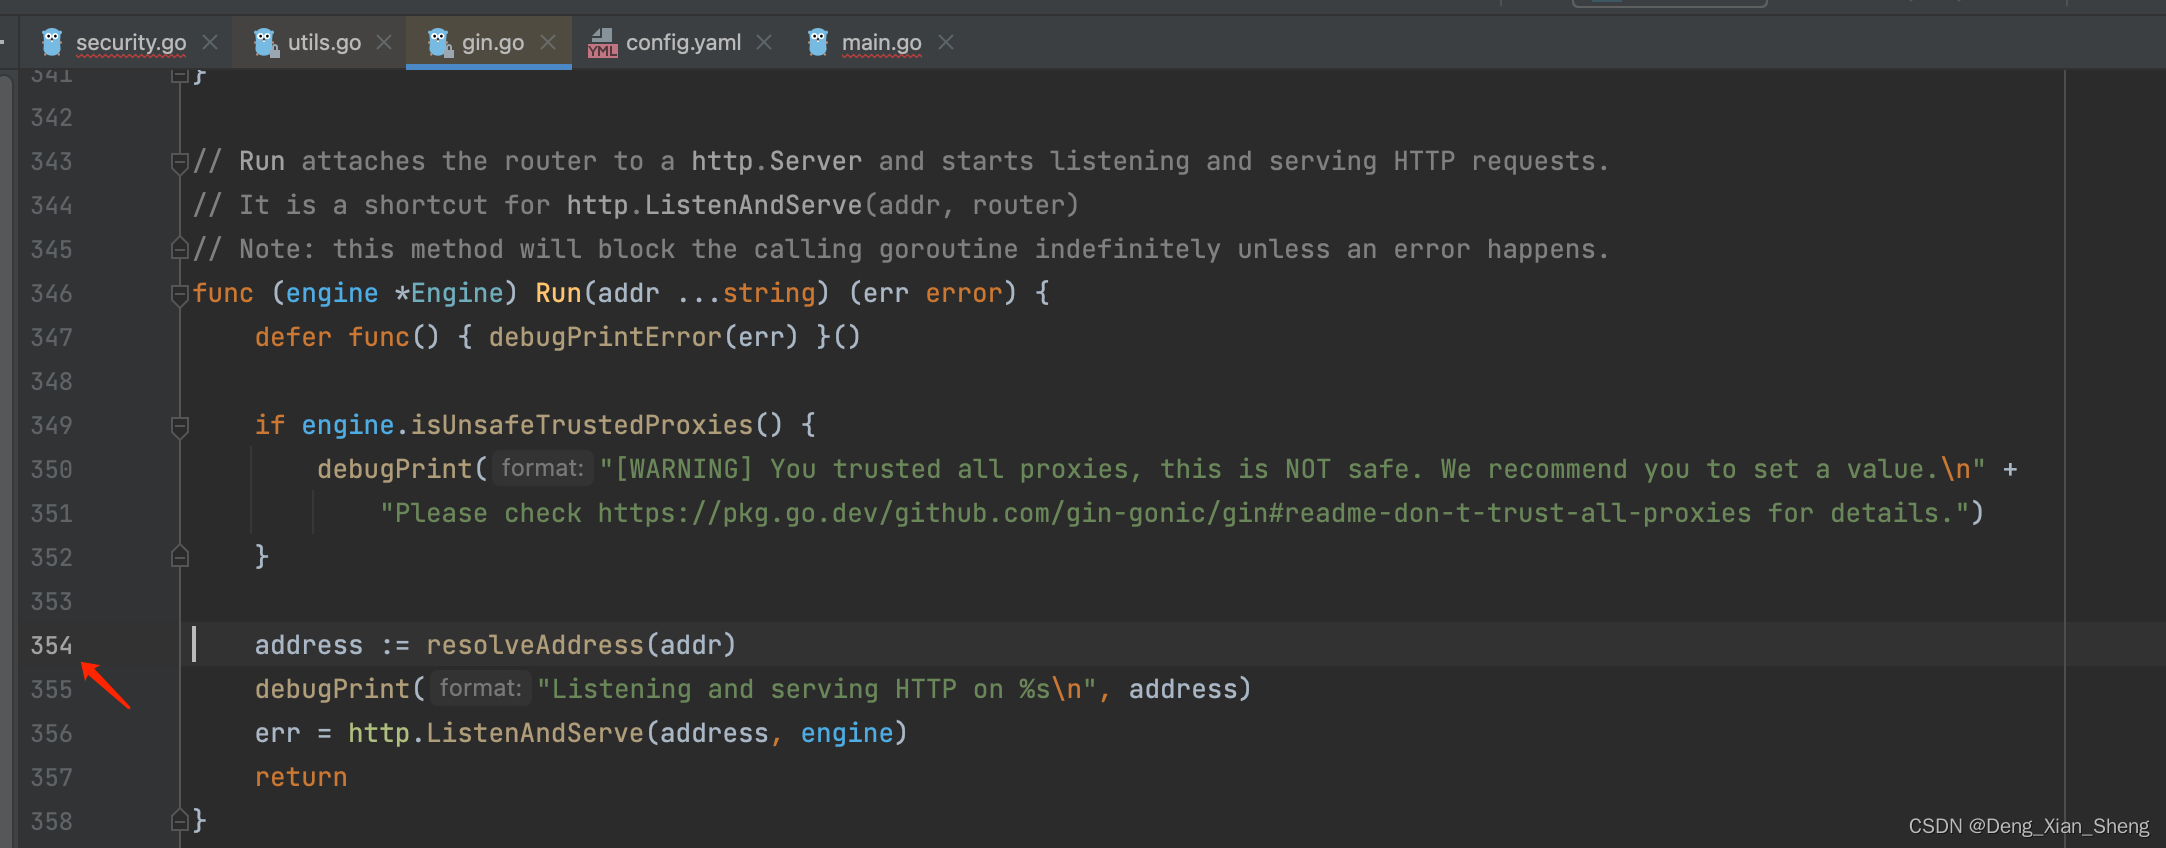Viewport: 2166px width, 848px height.
Task: Click the fold end marker at line 352
Action: click(180, 556)
